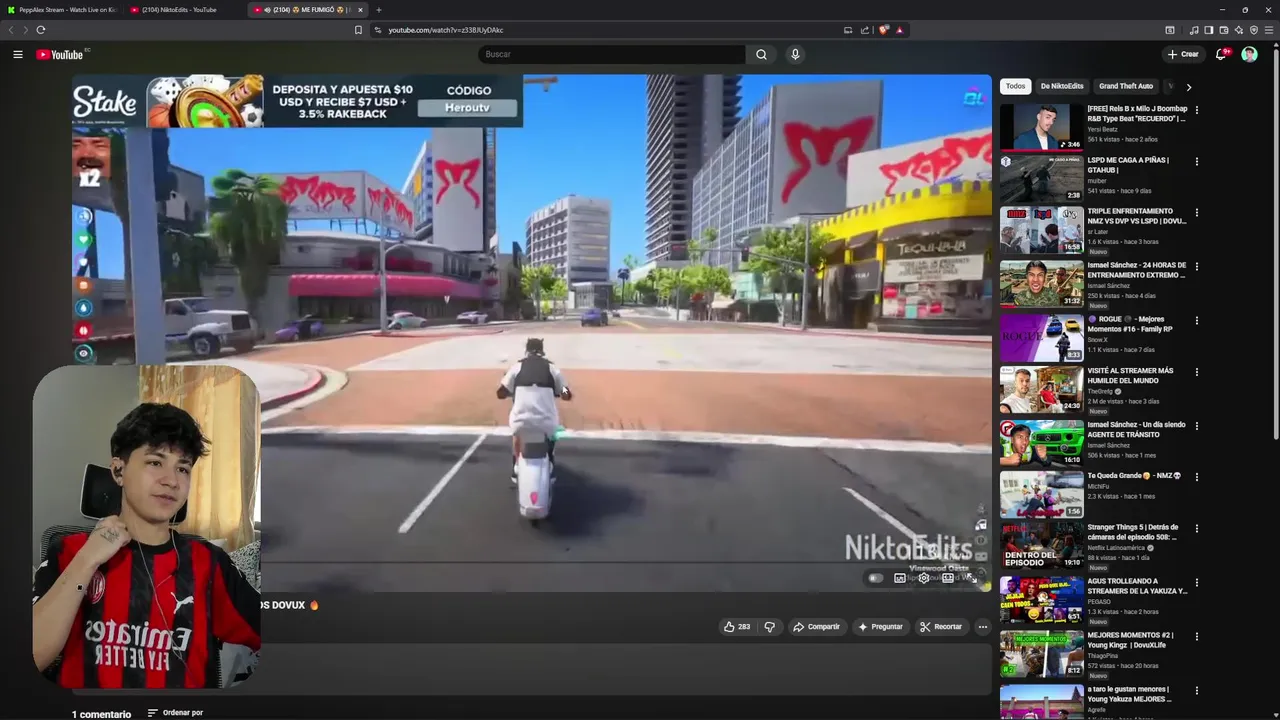Open options for LSPD ME CAGA A PIÑAS
The width and height of the screenshot is (1280, 720).
click(1196, 162)
